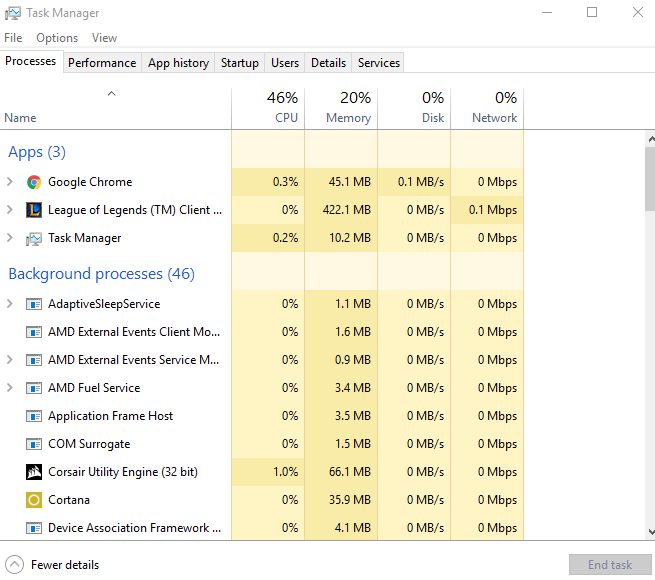Click Fewer details link
The image size is (655, 580).
click(65, 565)
